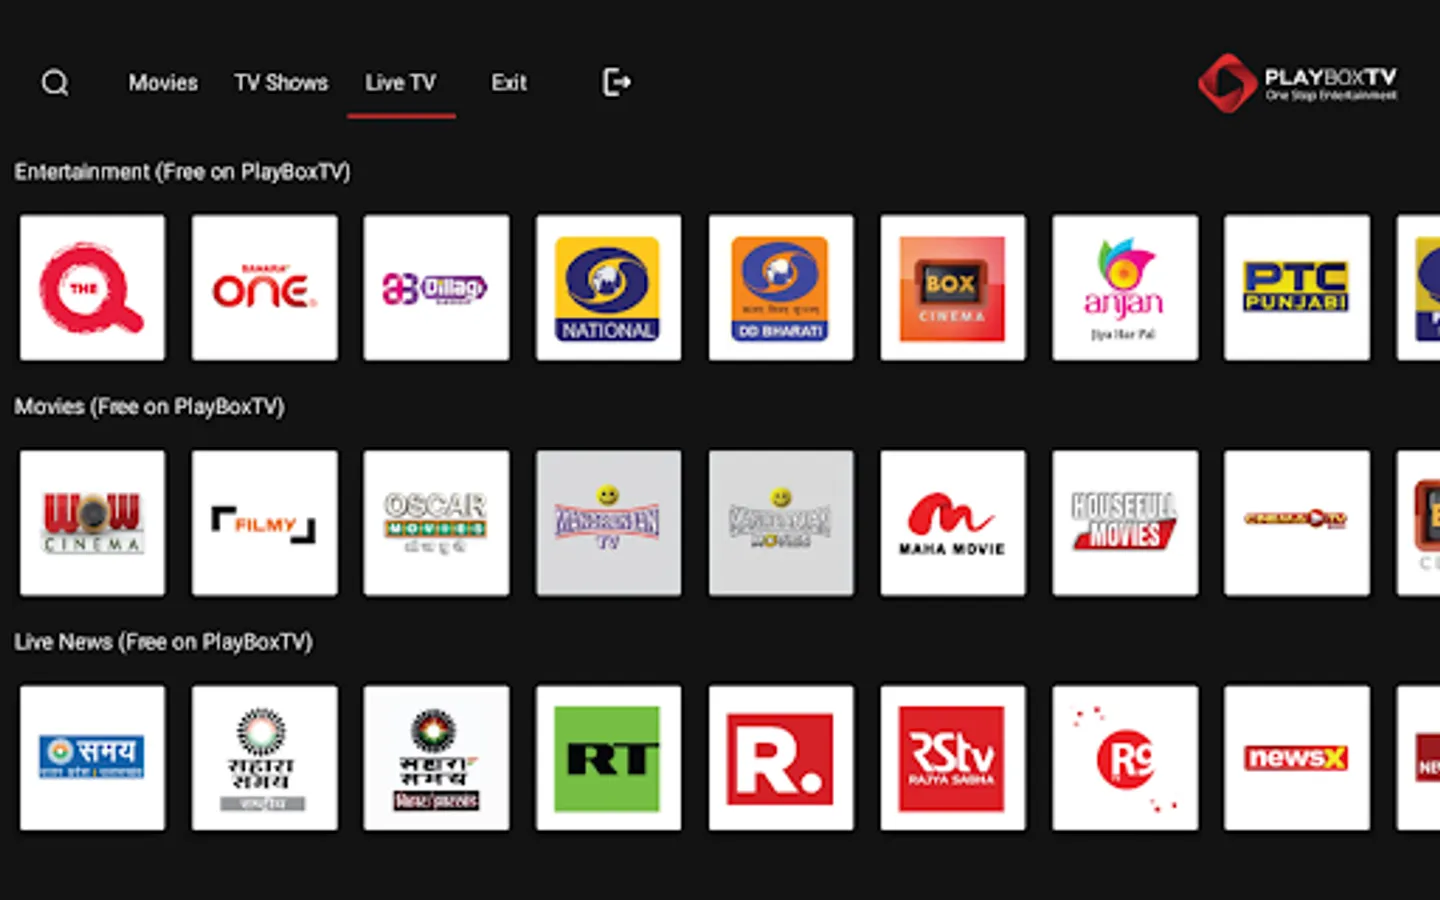Switch to TV Shows tab
The width and height of the screenshot is (1440, 900).
pyautogui.click(x=281, y=83)
